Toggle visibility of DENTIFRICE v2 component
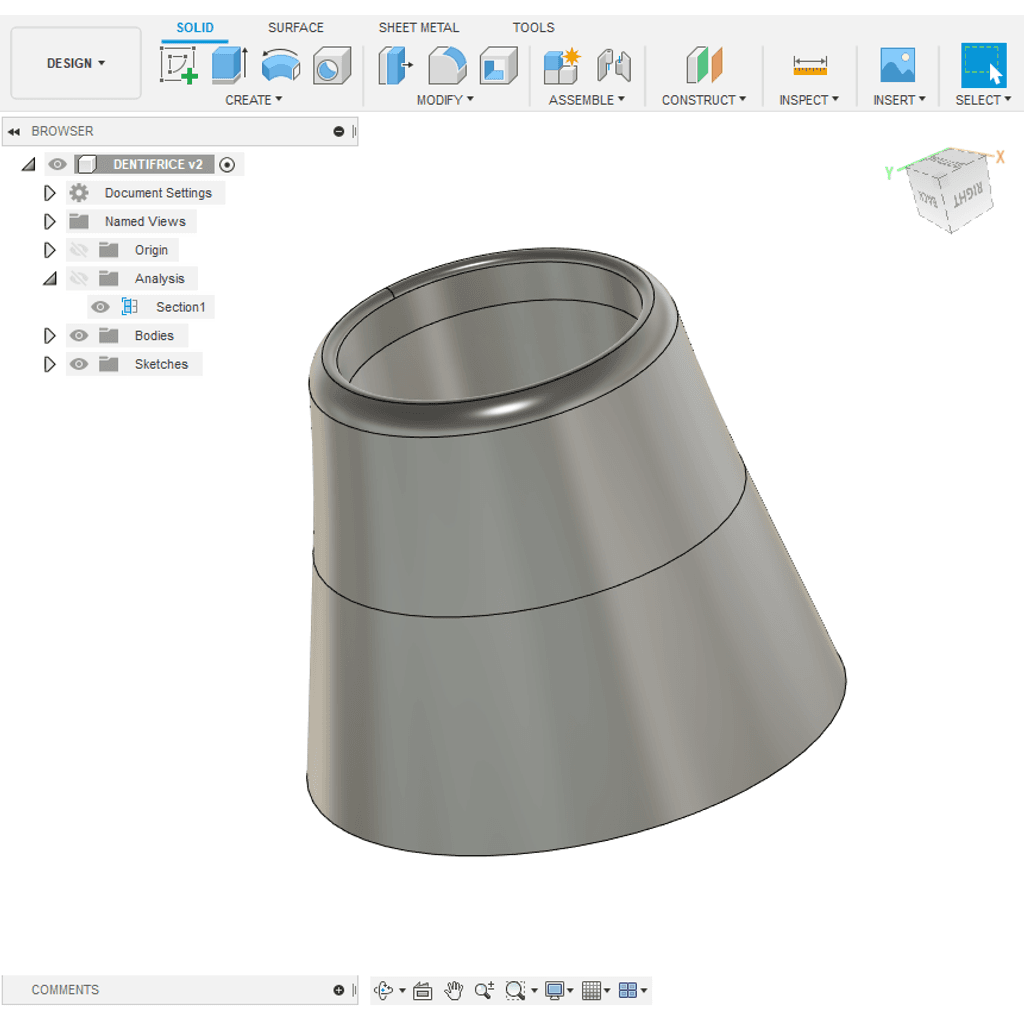The height and width of the screenshot is (1024, 1024). coord(57,164)
